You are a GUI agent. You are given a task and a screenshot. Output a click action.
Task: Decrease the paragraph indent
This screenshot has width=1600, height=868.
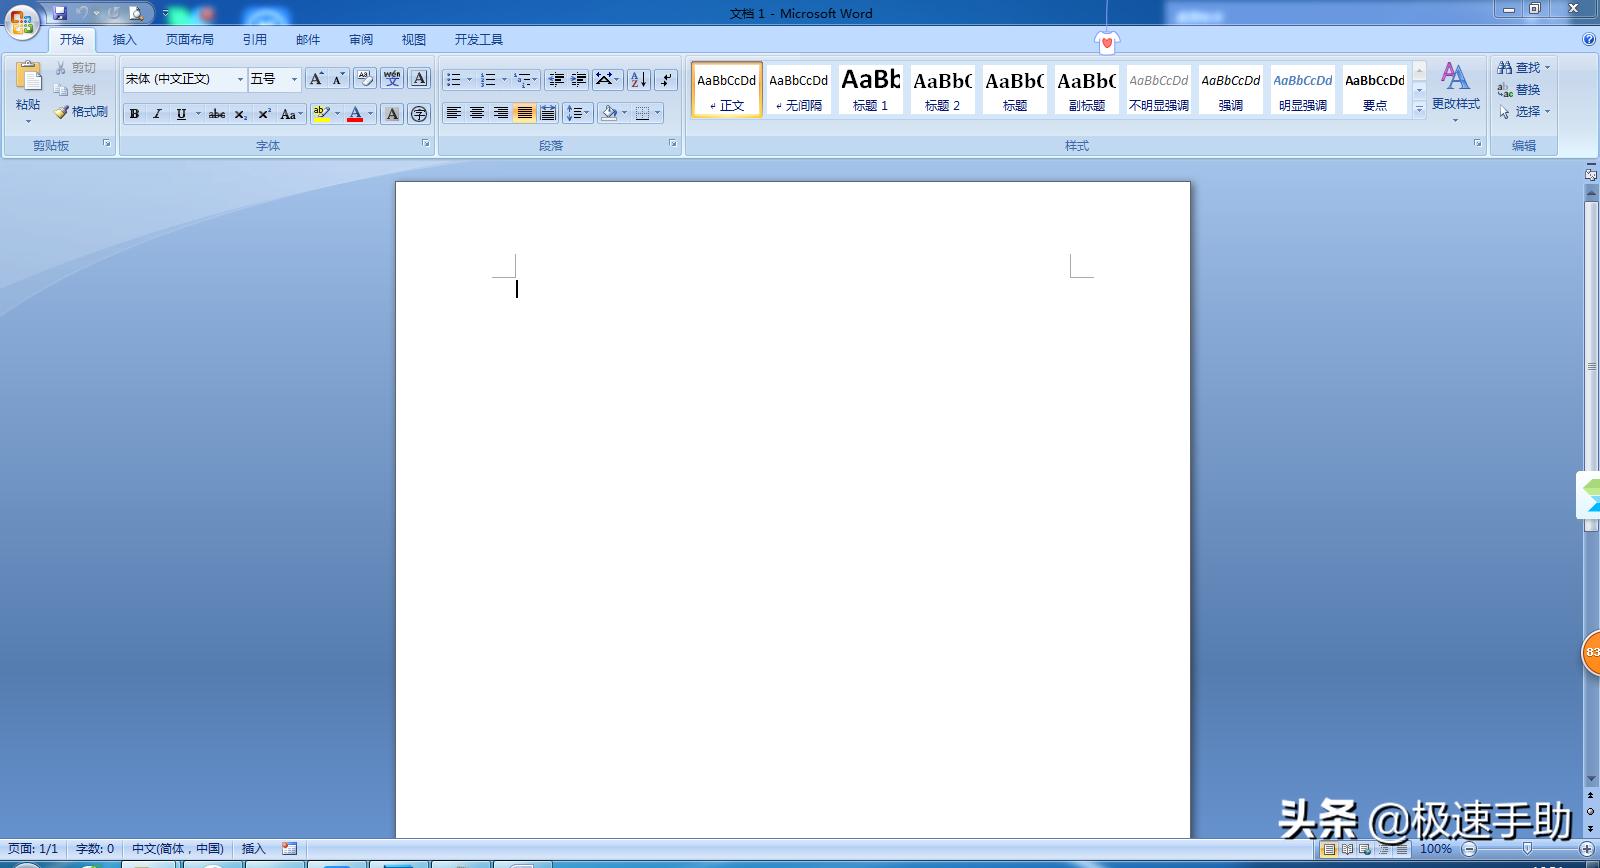[x=556, y=79]
